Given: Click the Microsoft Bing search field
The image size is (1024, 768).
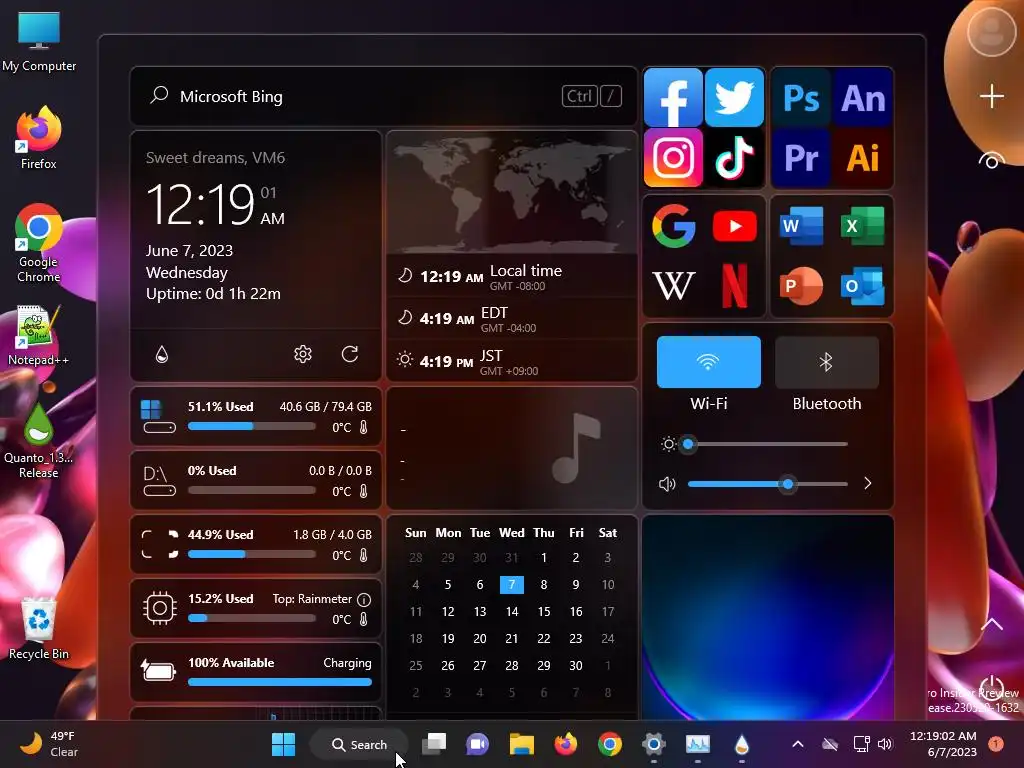Looking at the screenshot, I should tap(383, 97).
